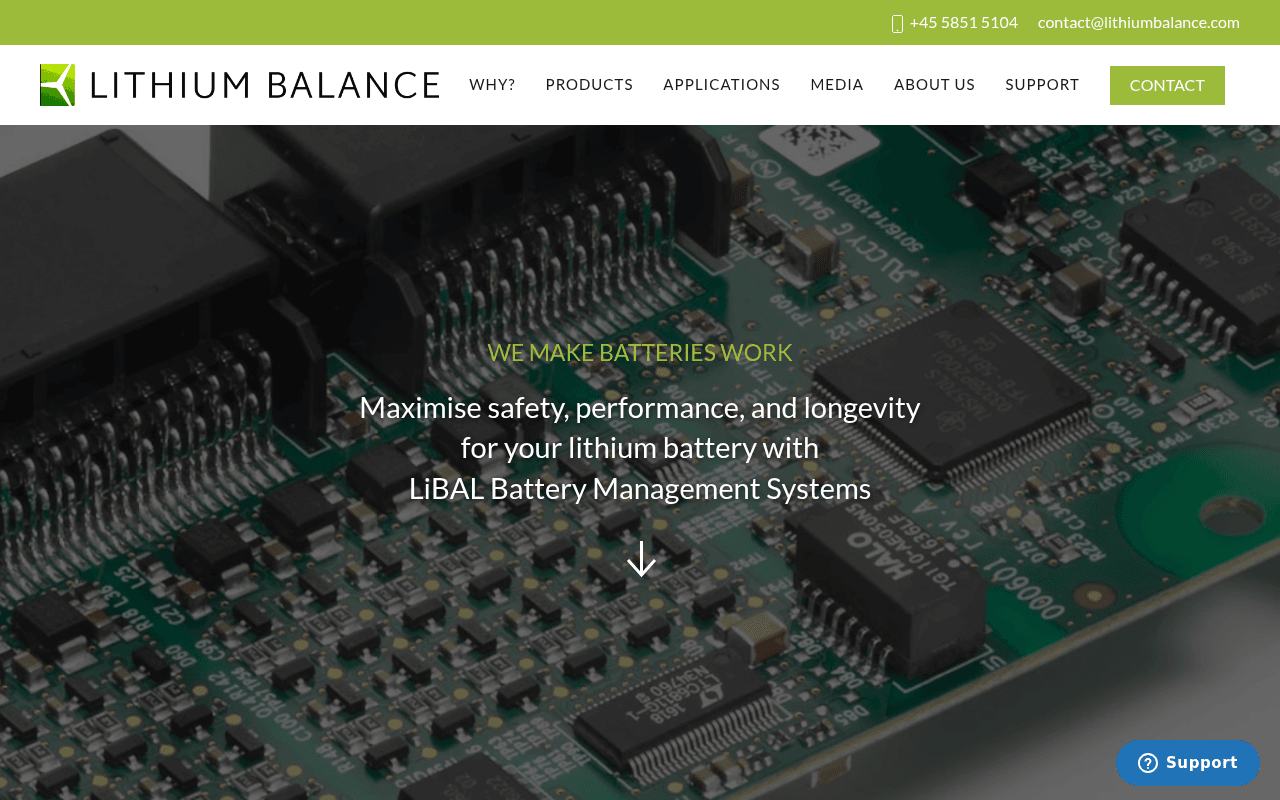1280x800 pixels.
Task: Click the 'LiBAL Battery Management Systems' line
Action: click(x=640, y=488)
